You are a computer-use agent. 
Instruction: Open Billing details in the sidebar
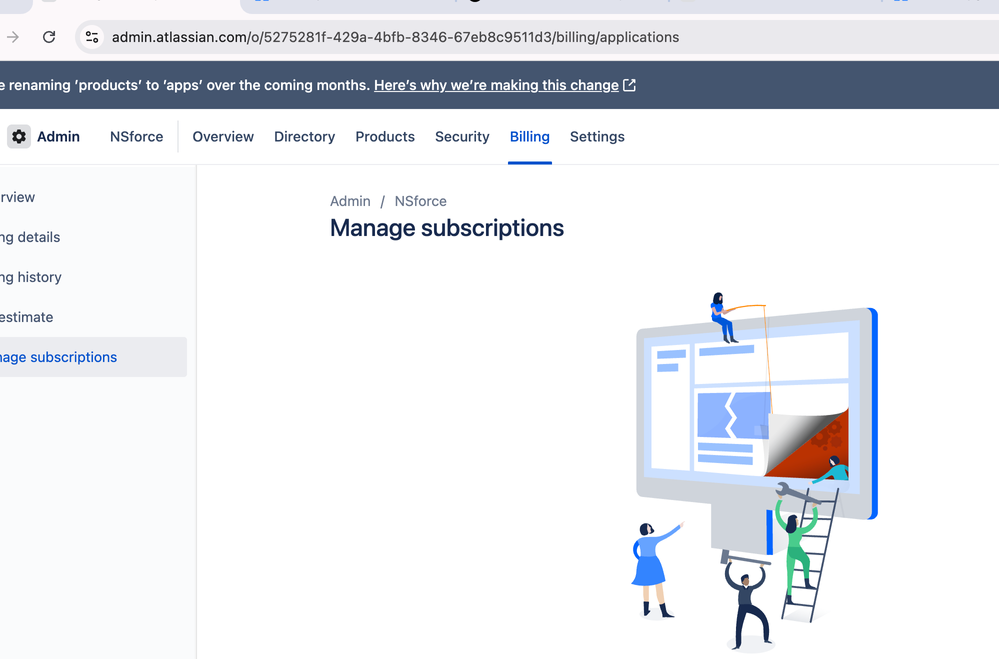pyautogui.click(x=94, y=237)
